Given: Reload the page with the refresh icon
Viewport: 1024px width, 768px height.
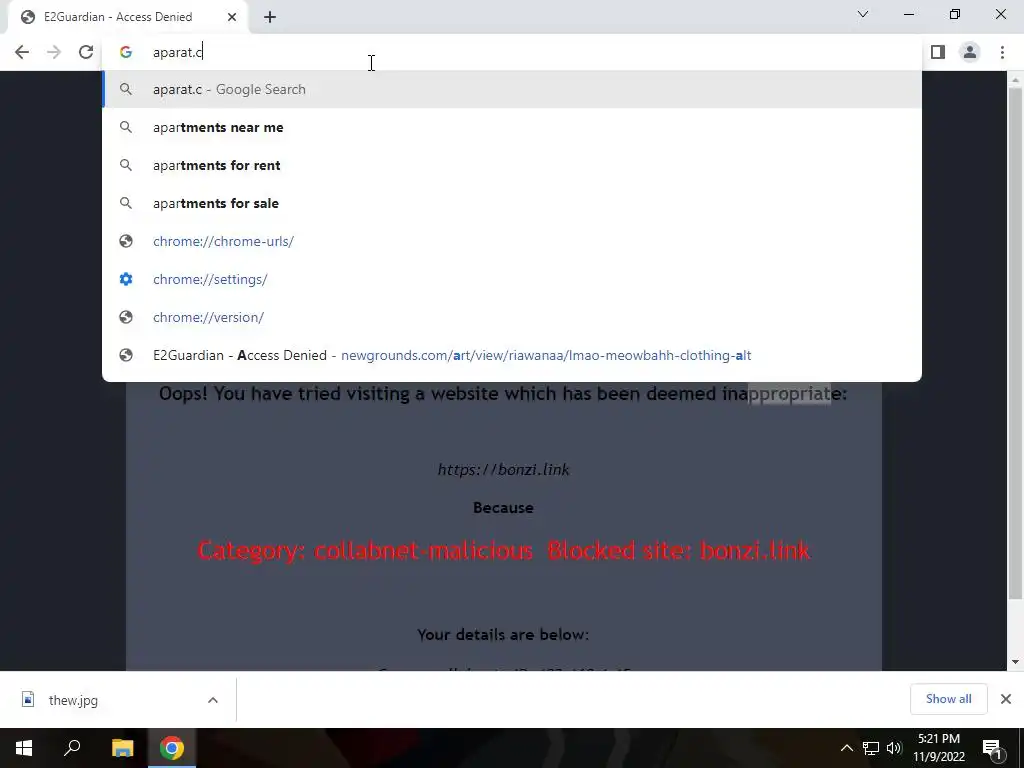Looking at the screenshot, I should 86,52.
